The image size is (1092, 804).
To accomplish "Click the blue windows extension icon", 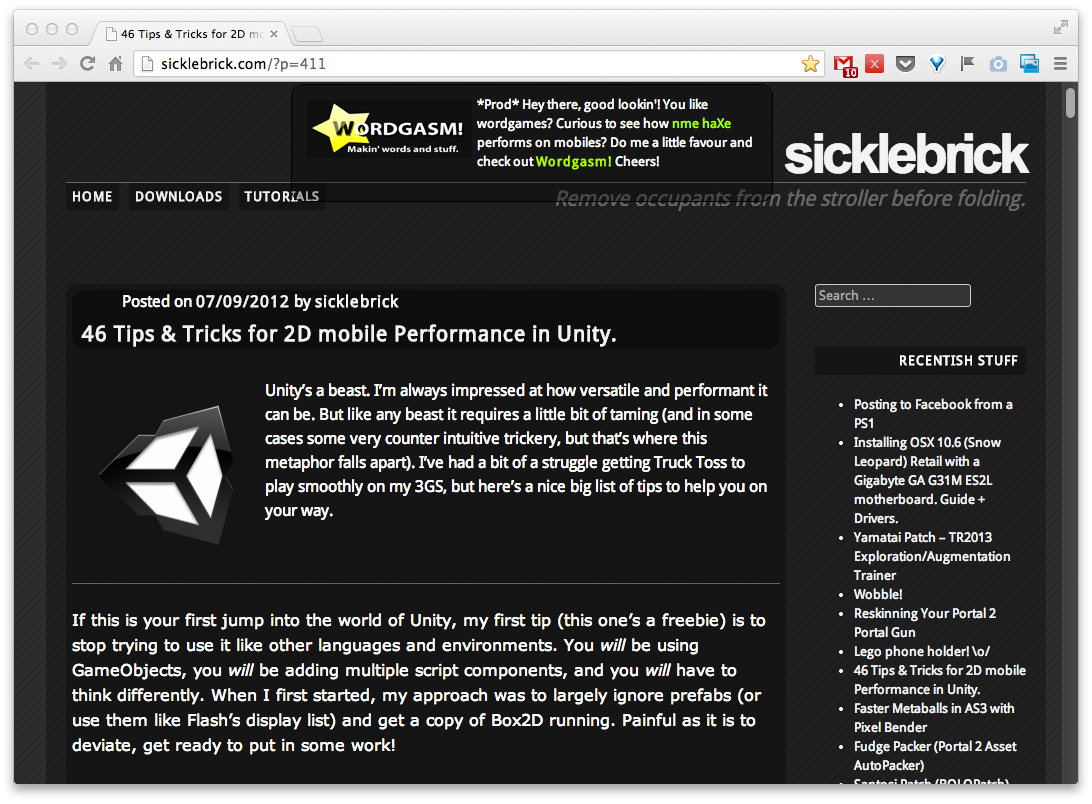I will click(1029, 64).
